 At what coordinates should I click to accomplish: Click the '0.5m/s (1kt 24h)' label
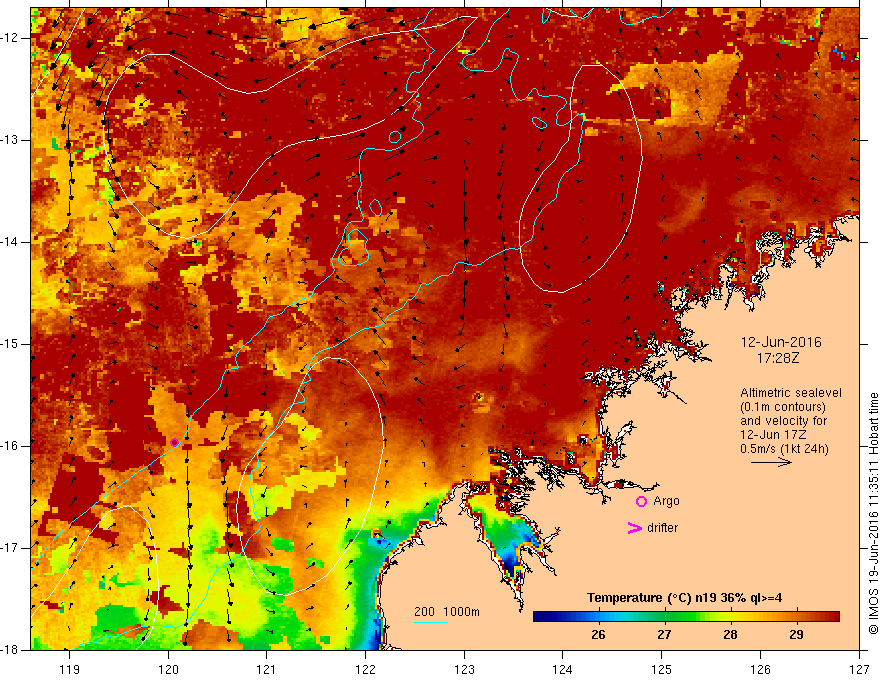point(784,449)
